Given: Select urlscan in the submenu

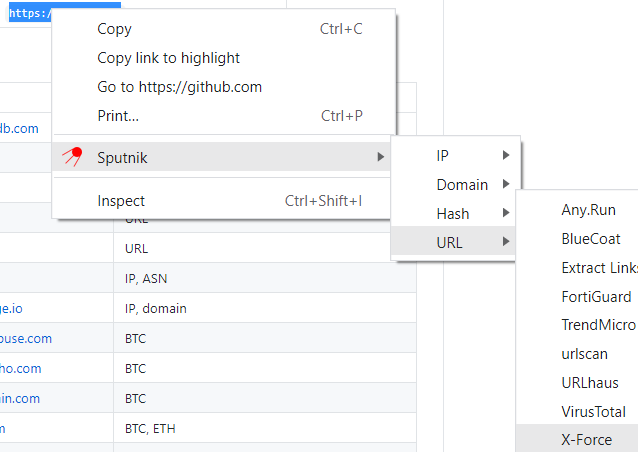Looking at the screenshot, I should pyautogui.click(x=585, y=354).
